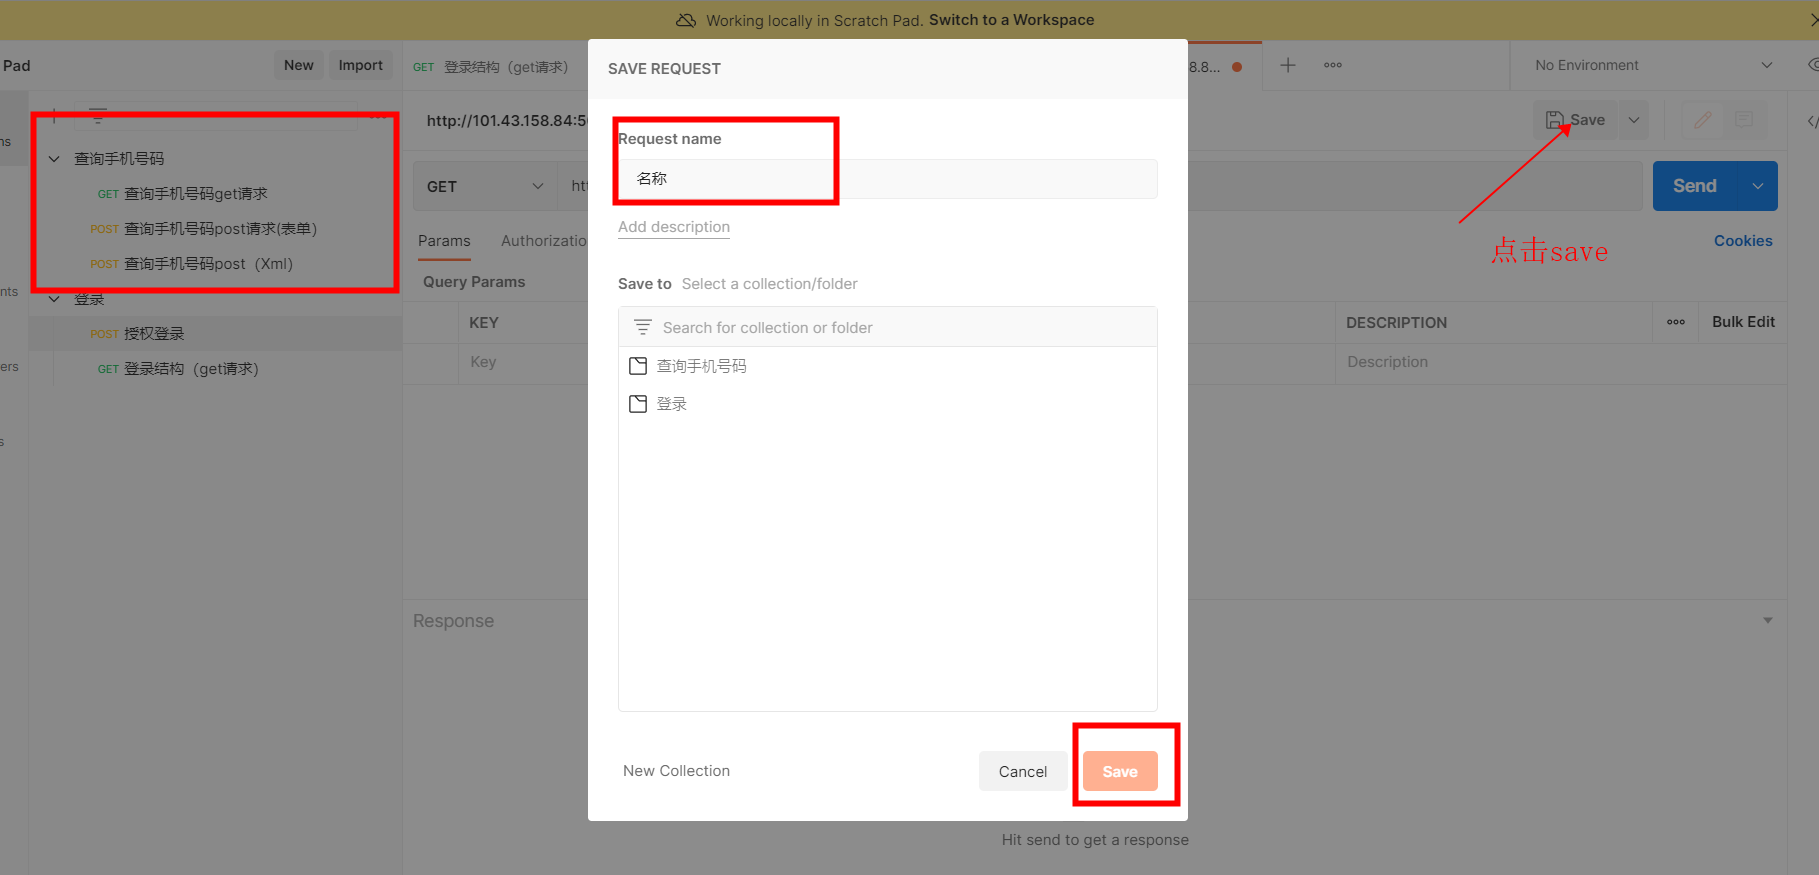Switch to the 登录结构 (get请求) request tab at top
The height and width of the screenshot is (875, 1819).
coord(491,67)
